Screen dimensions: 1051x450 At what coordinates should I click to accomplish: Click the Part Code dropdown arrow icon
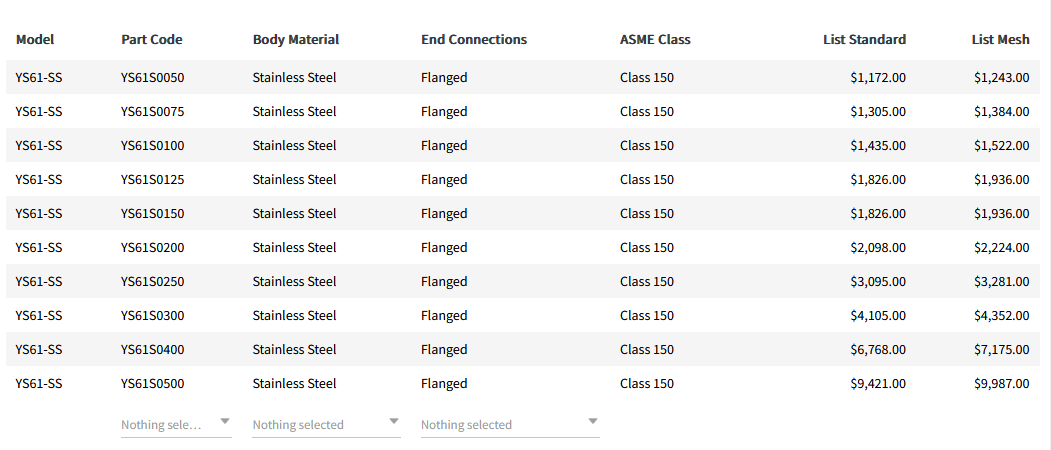(225, 421)
